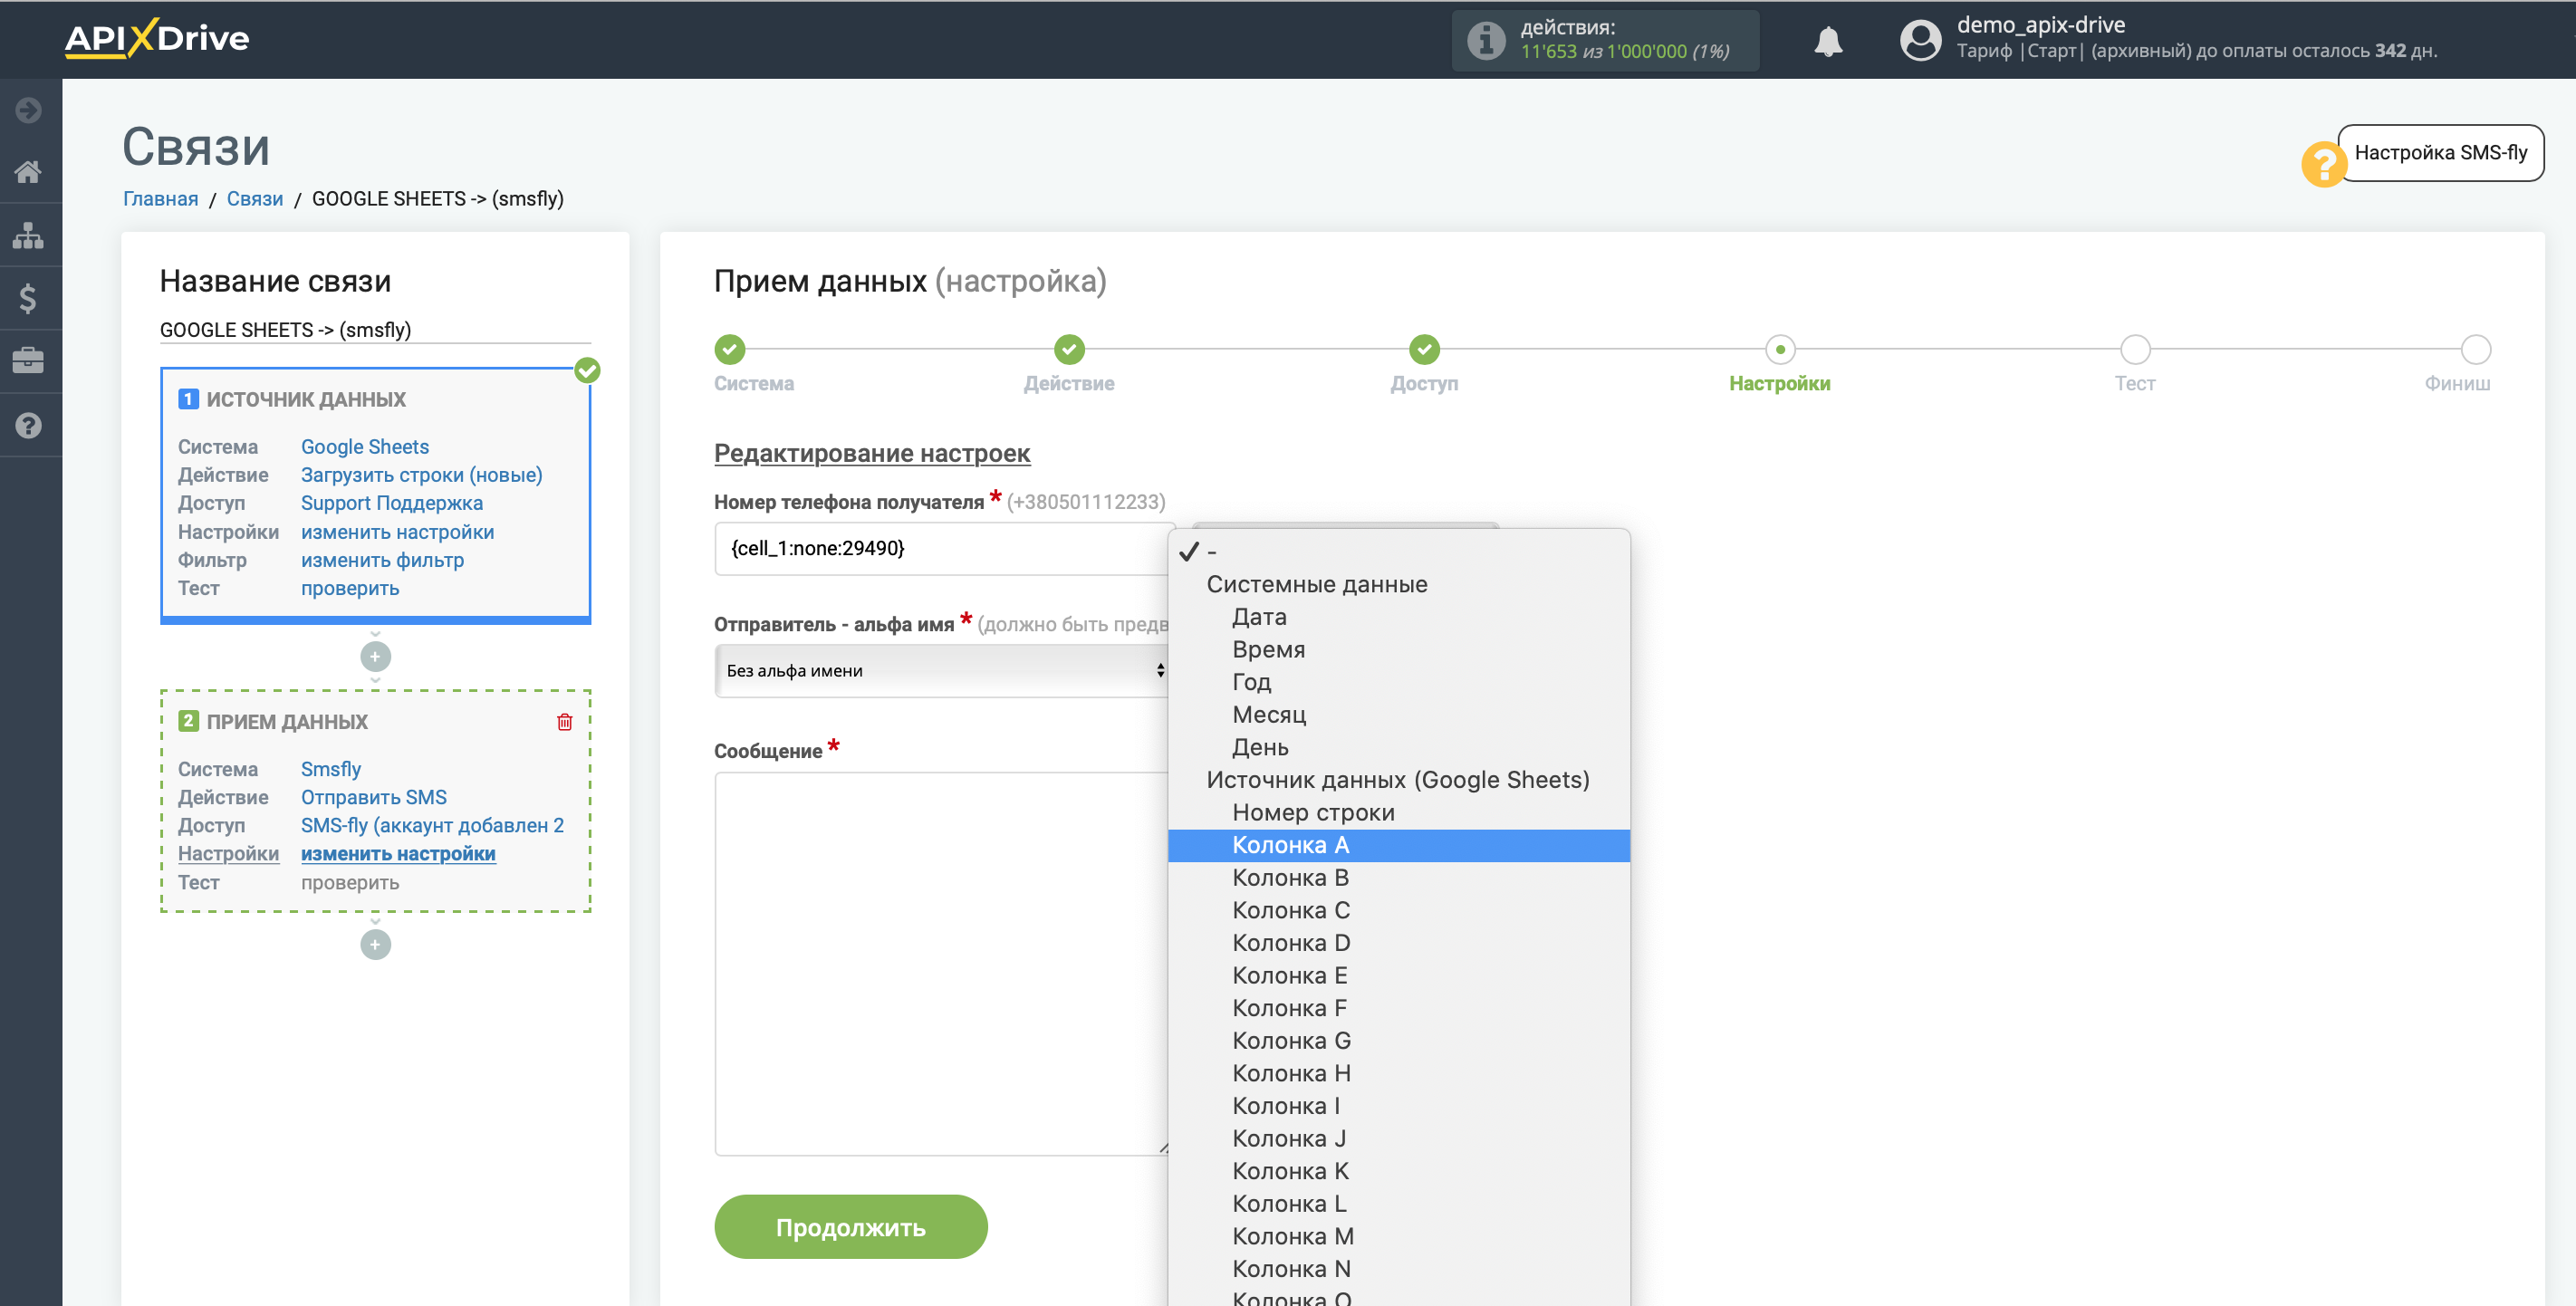Click изменить фильтр link
The width and height of the screenshot is (2576, 1306).
point(383,560)
